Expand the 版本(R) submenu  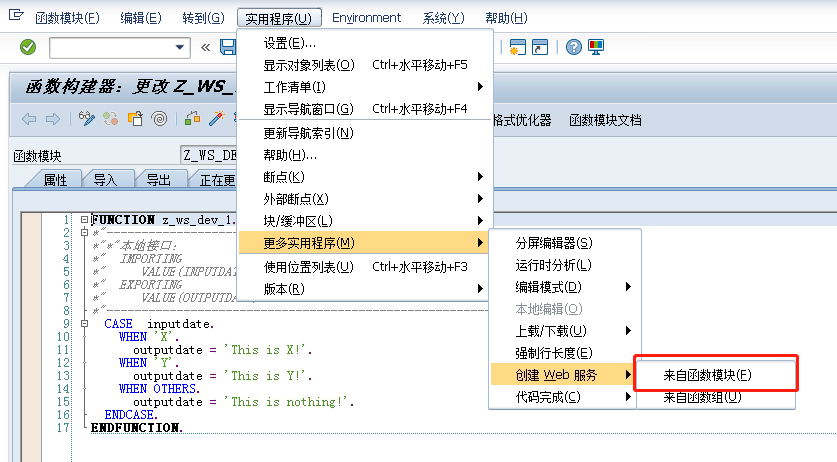click(480, 288)
